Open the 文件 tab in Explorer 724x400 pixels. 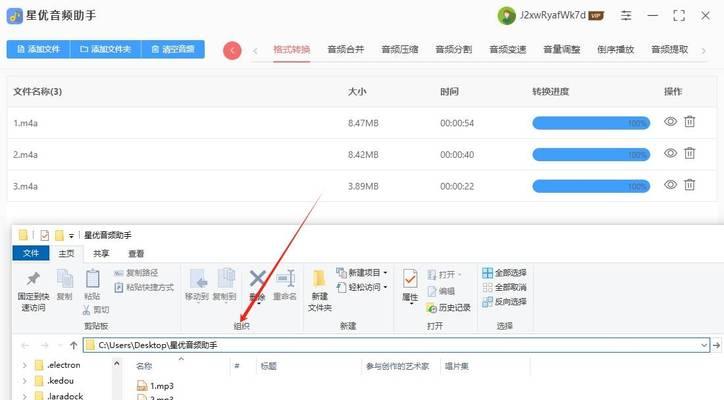(x=31, y=253)
